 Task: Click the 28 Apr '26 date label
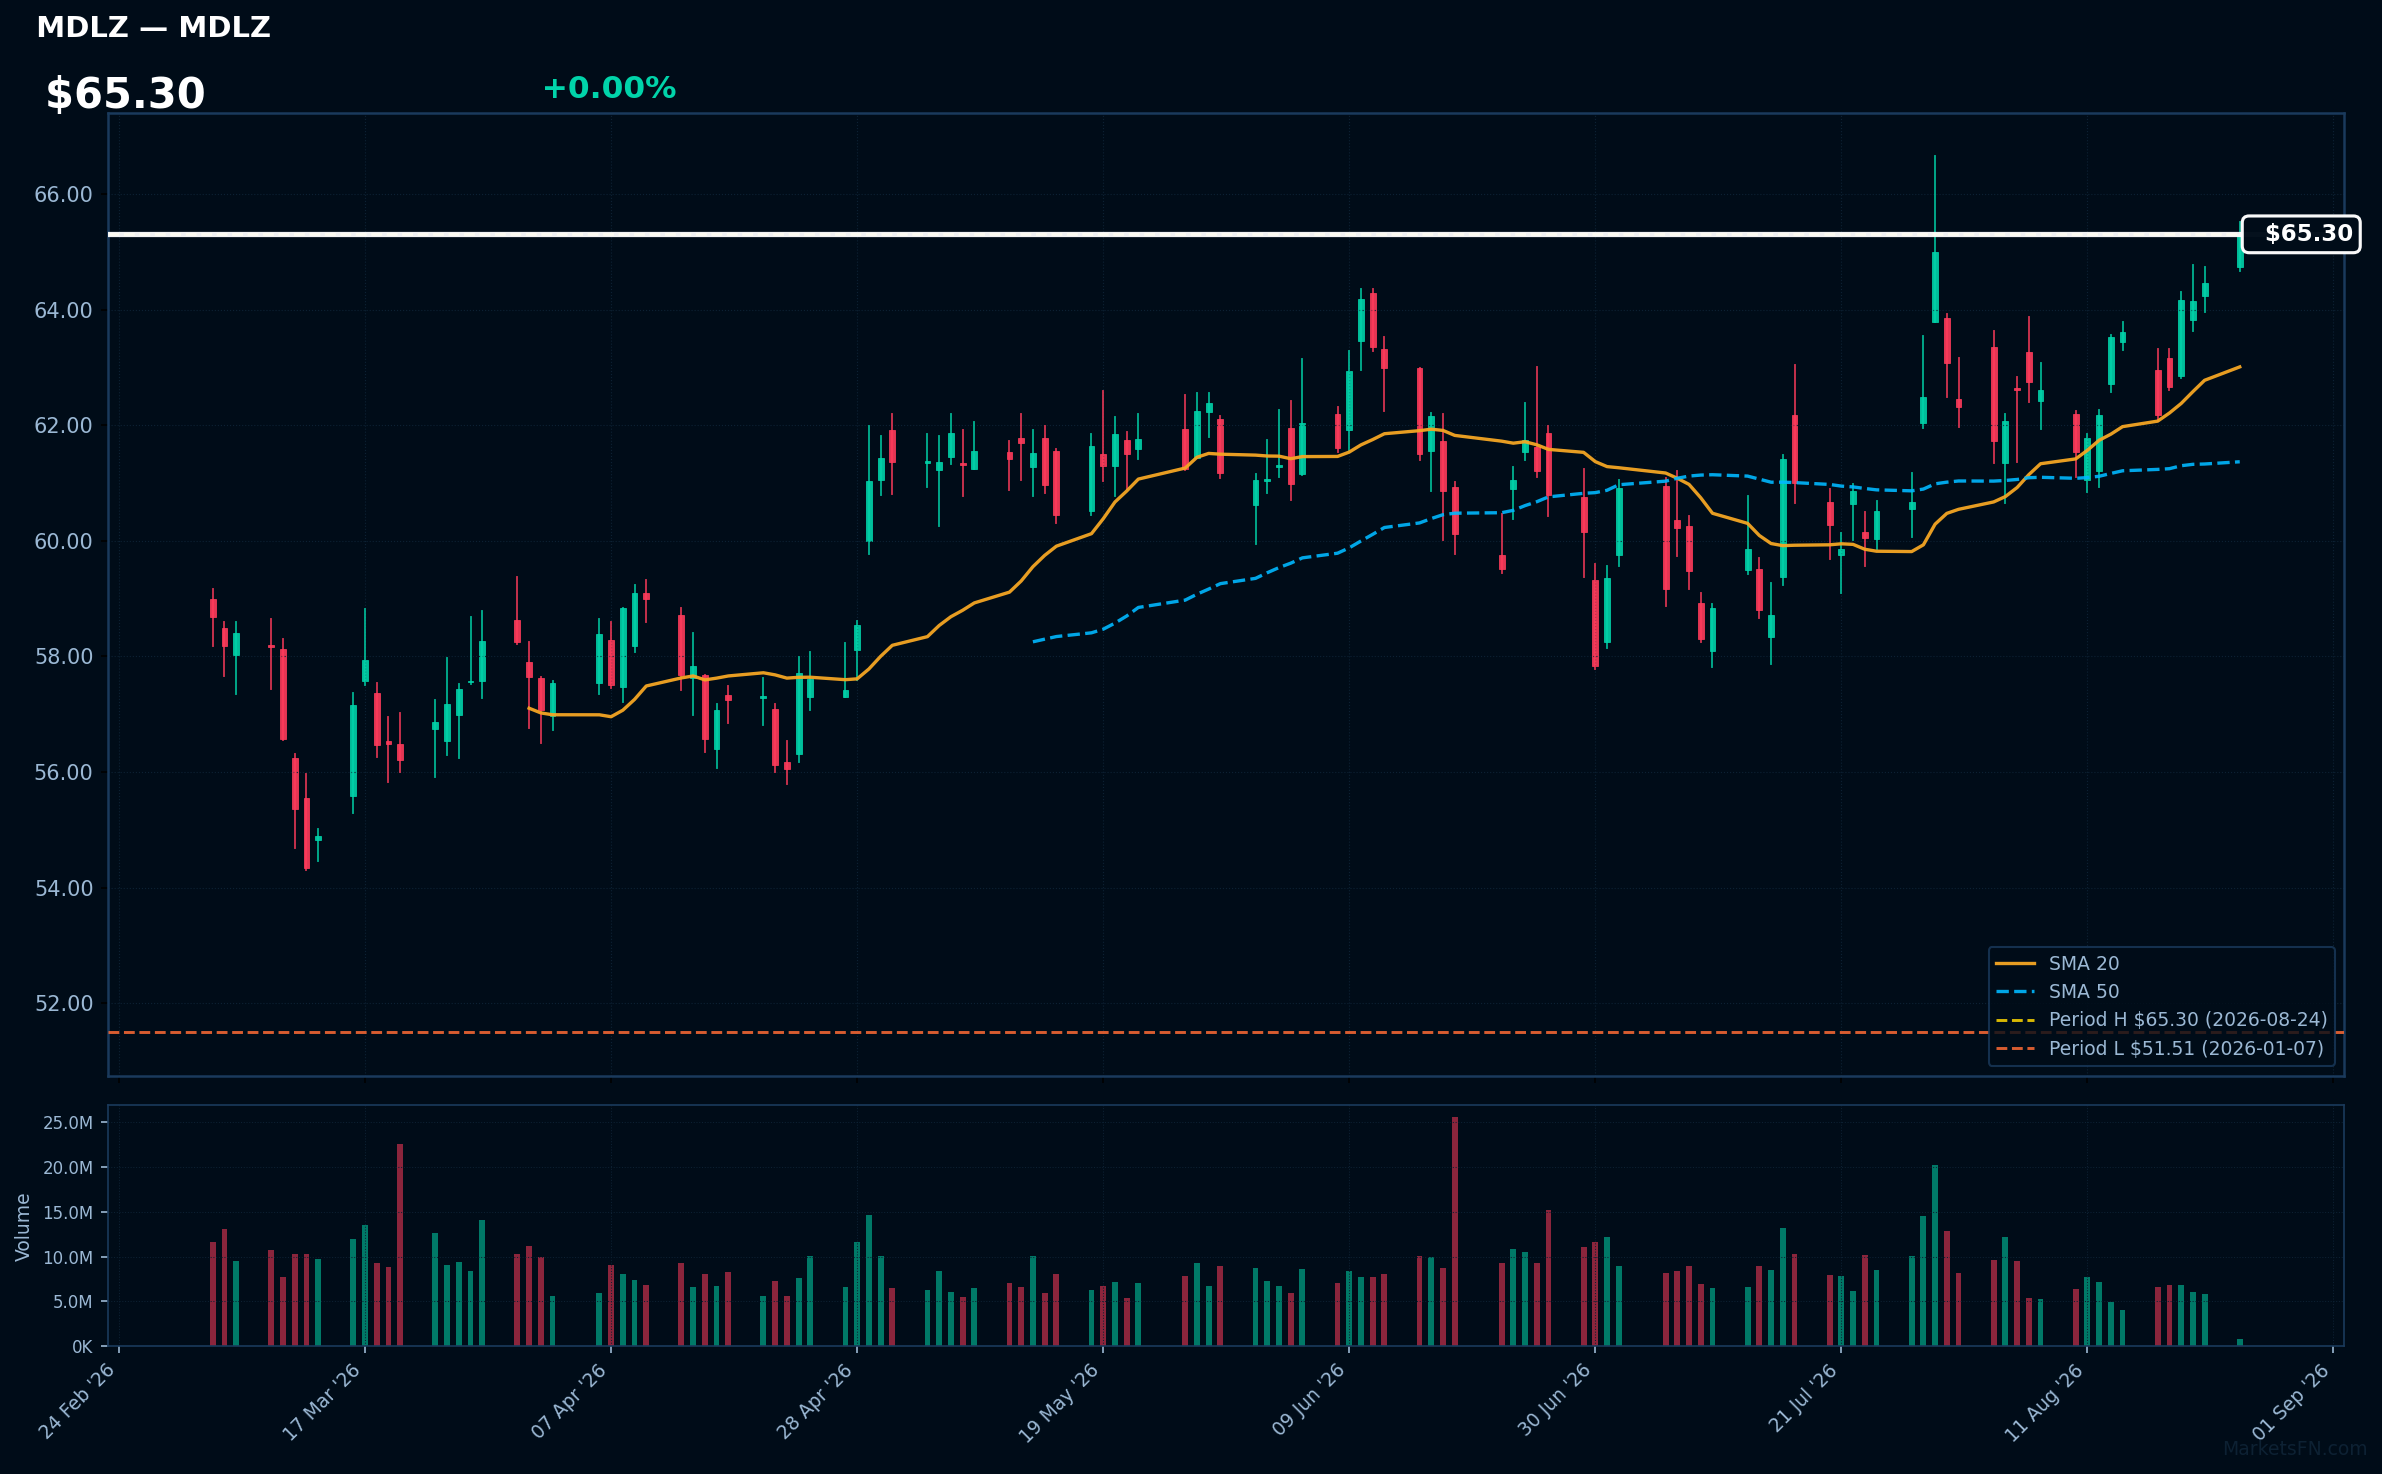(x=814, y=1400)
